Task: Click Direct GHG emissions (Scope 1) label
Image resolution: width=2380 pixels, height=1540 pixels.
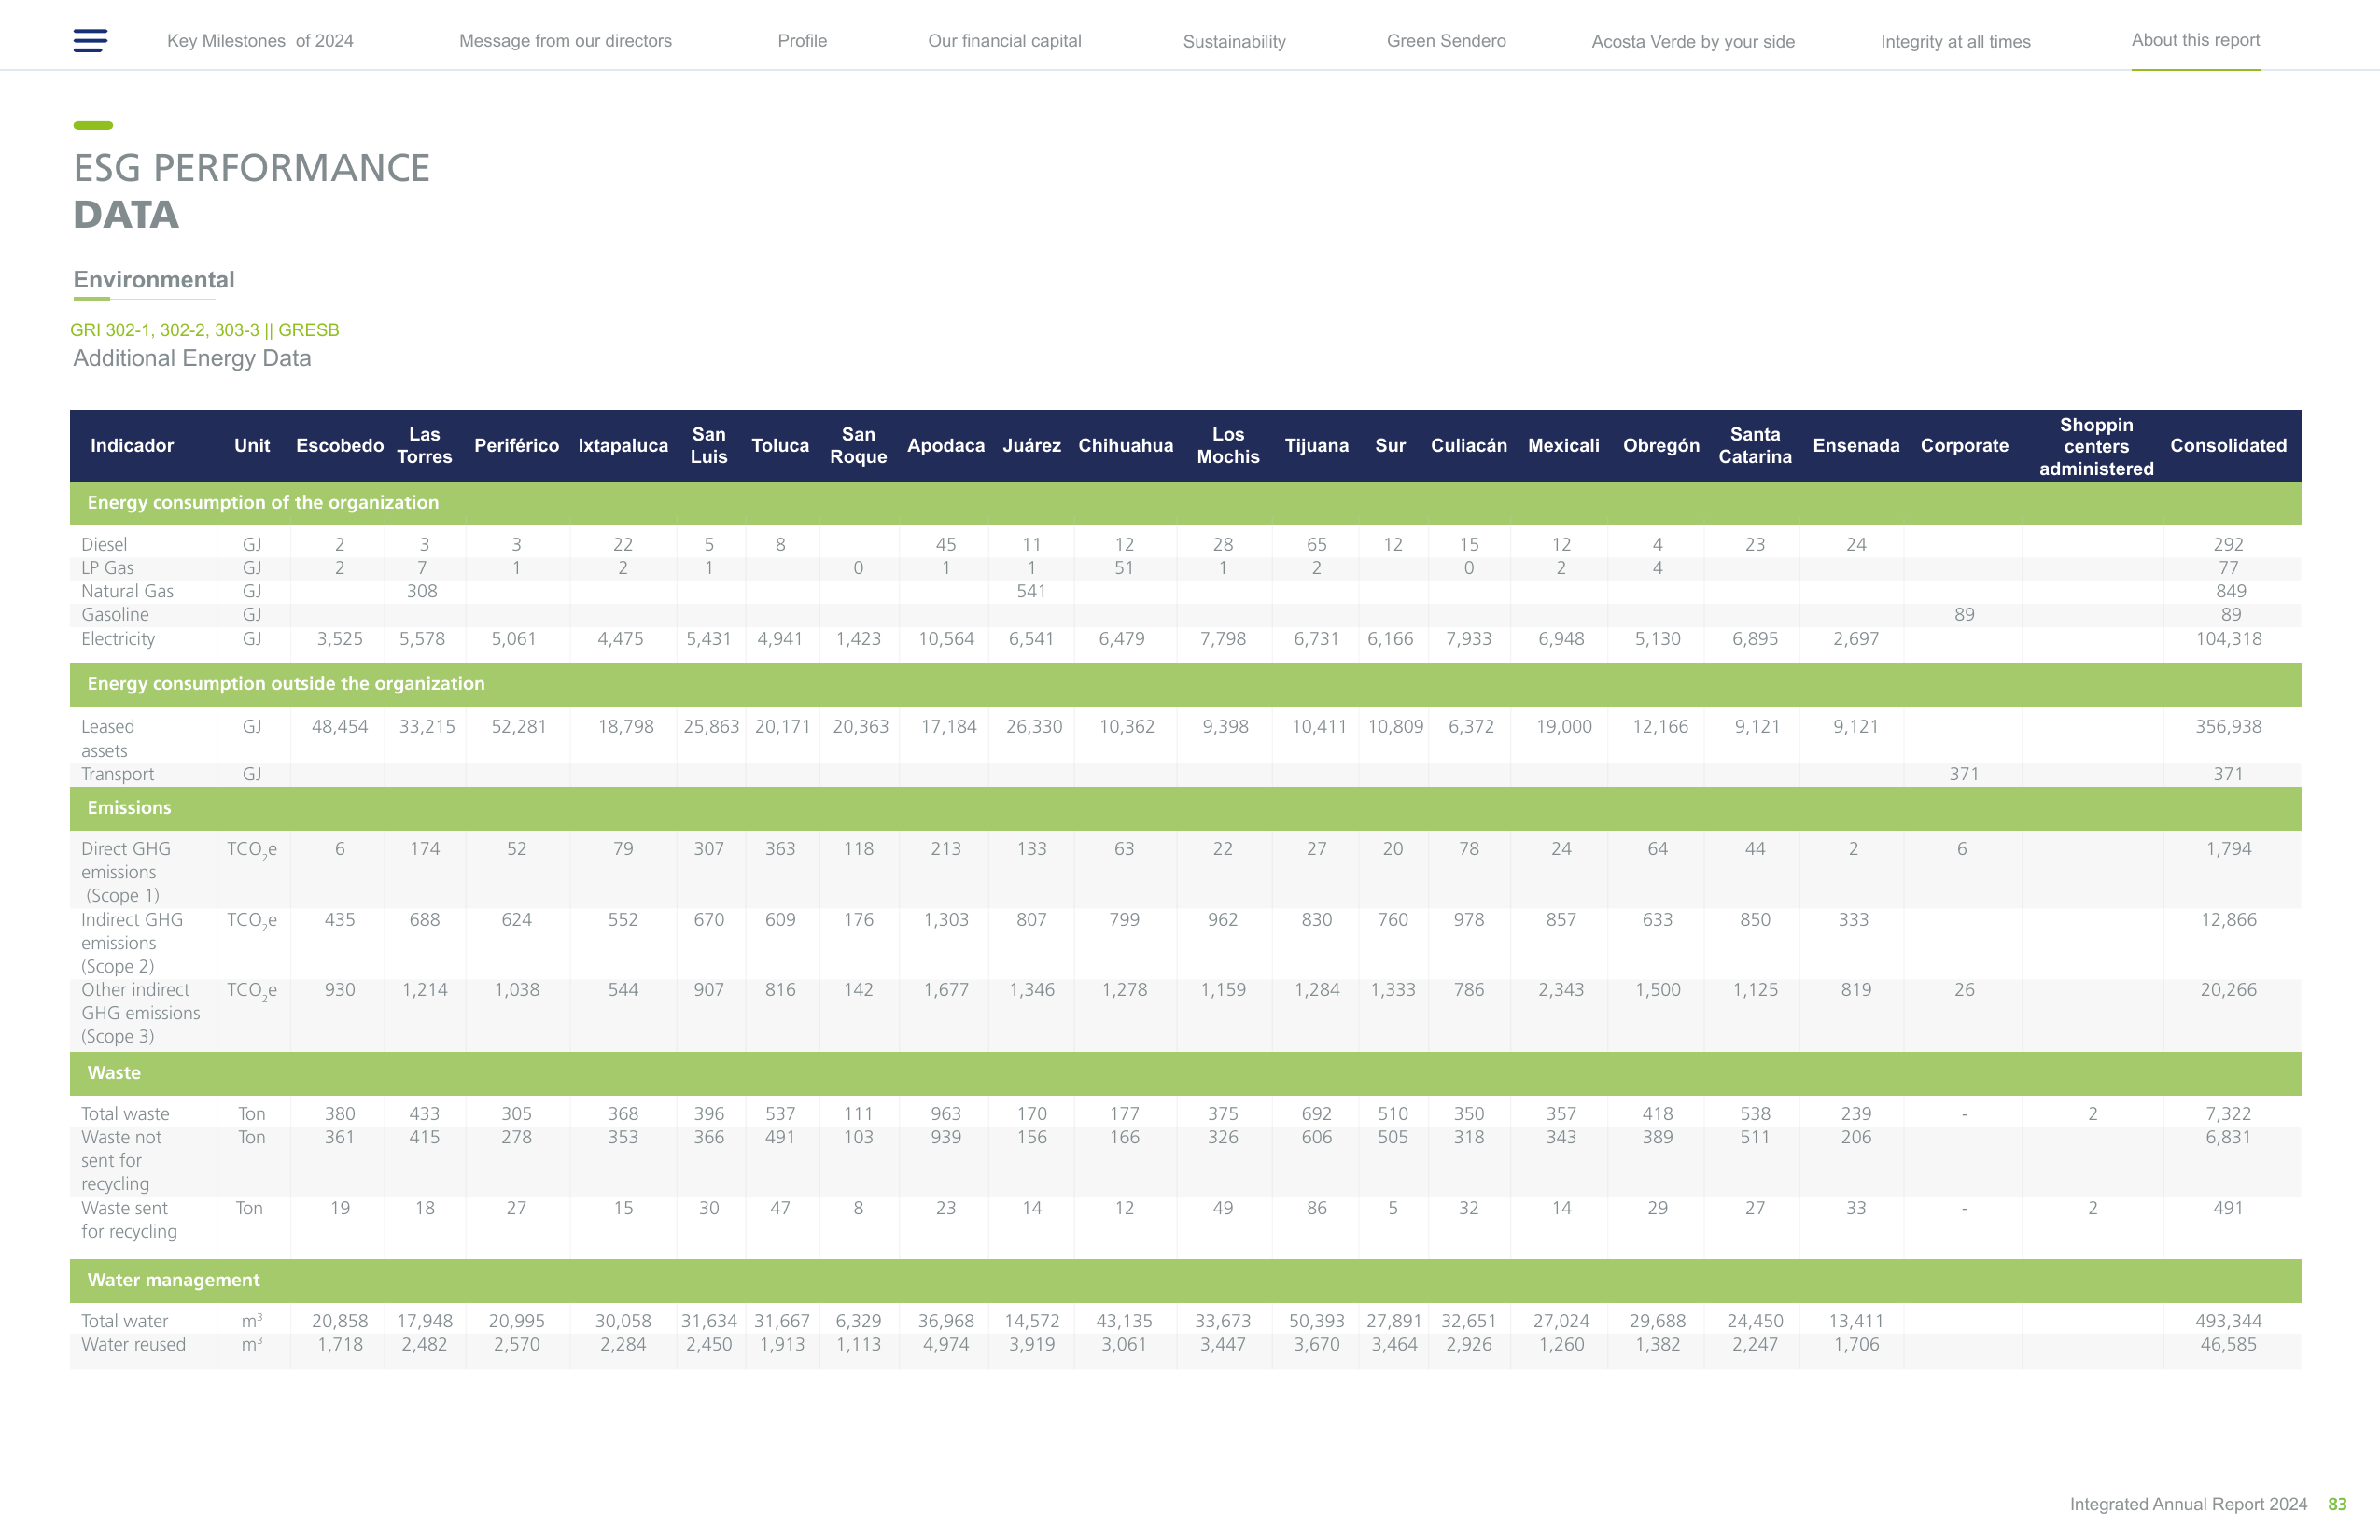Action: click(x=126, y=872)
